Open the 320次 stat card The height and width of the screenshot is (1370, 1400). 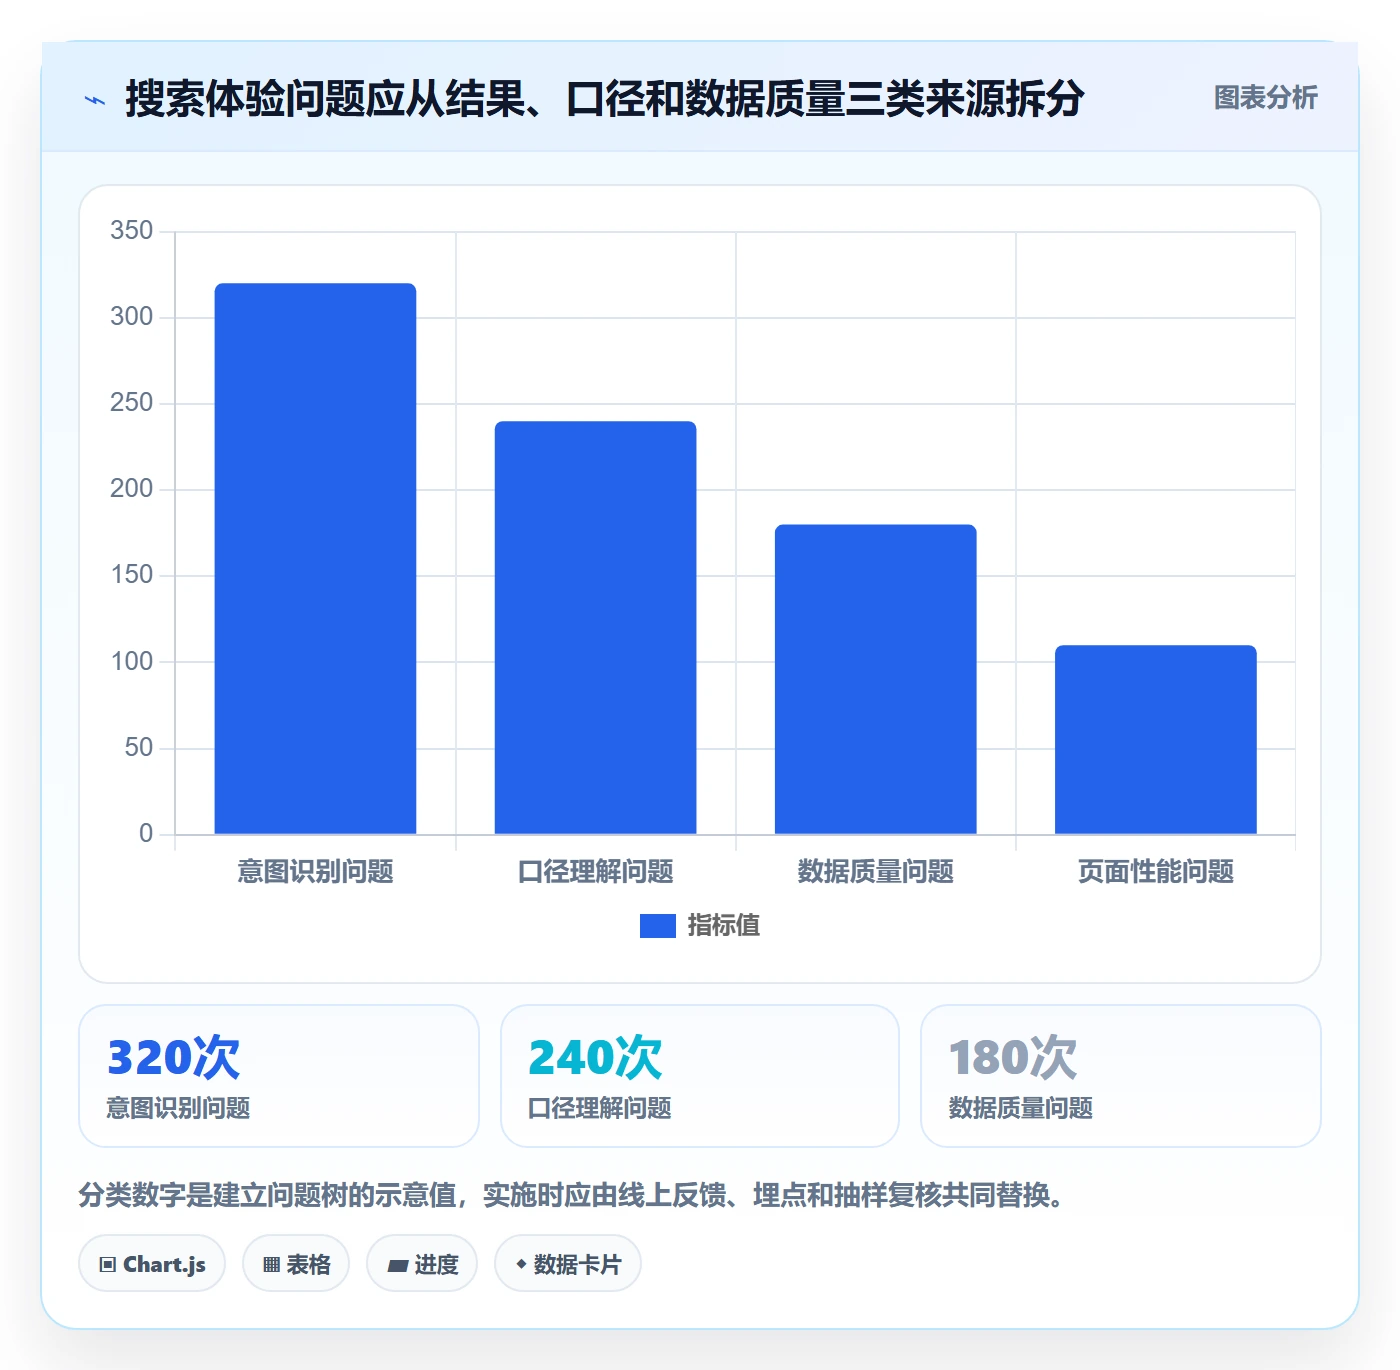pyautogui.click(x=279, y=1076)
